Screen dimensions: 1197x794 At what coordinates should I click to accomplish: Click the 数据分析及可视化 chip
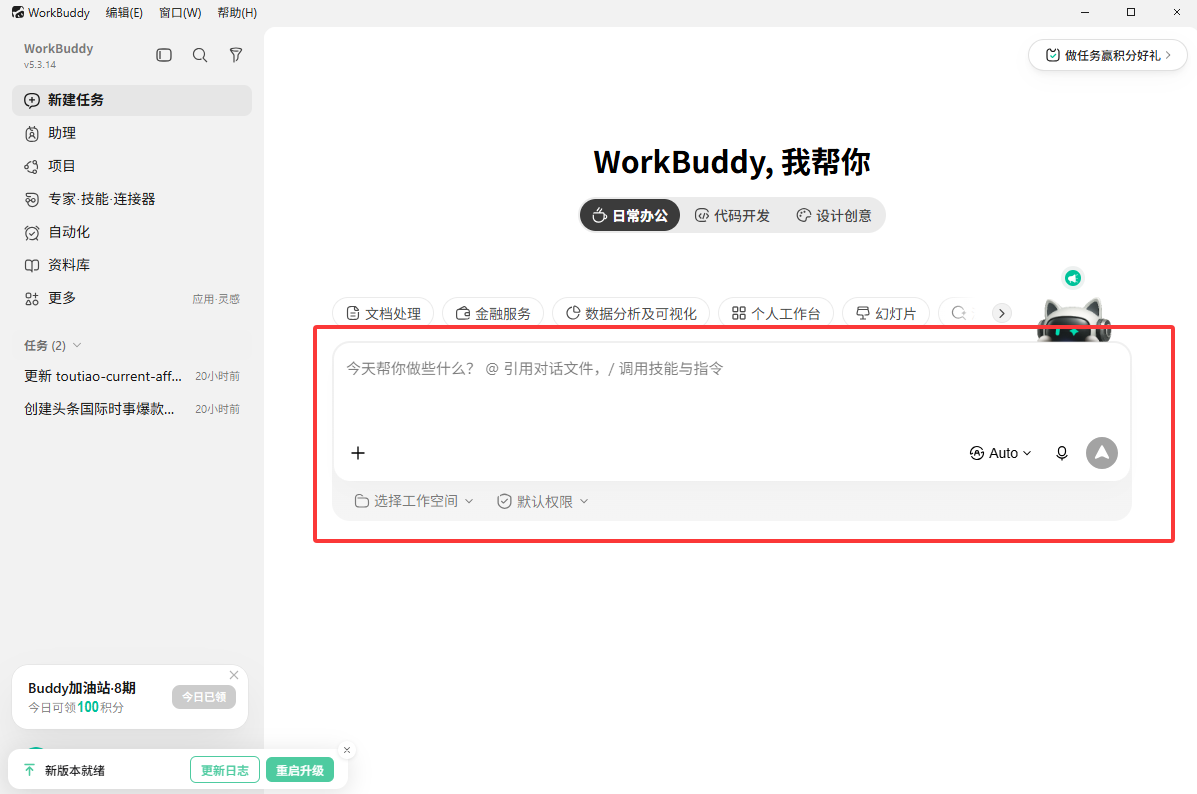(x=631, y=313)
